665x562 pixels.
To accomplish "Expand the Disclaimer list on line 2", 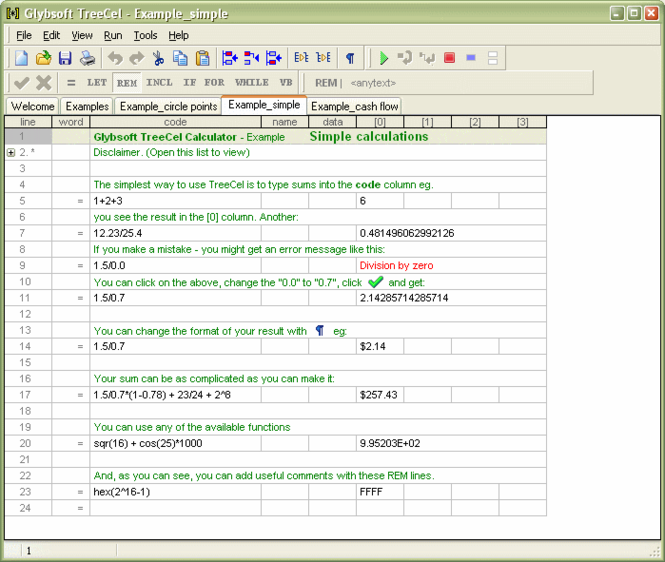I will 11,152.
